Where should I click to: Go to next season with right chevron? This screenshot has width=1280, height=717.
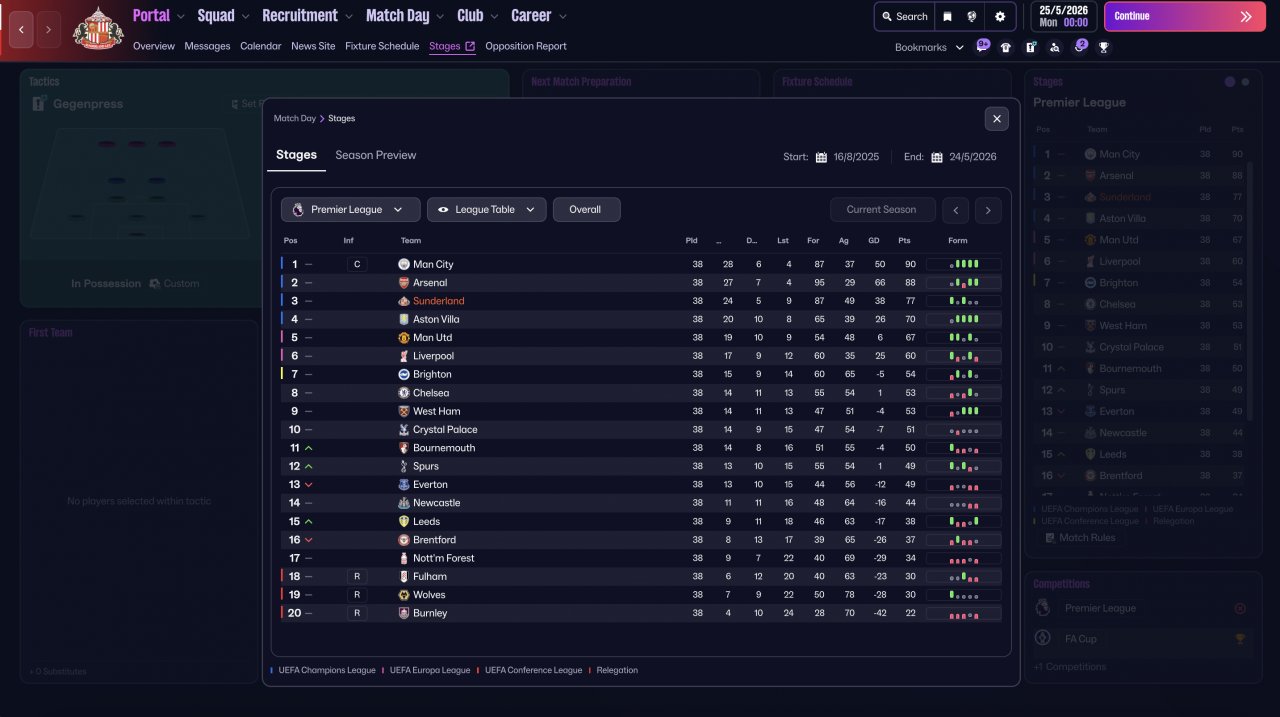(x=988, y=210)
